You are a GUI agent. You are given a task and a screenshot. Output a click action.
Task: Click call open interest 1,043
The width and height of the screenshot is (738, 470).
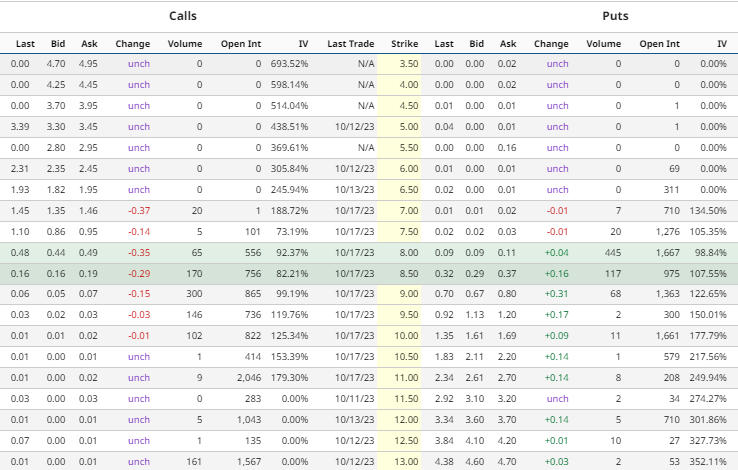[249, 420]
